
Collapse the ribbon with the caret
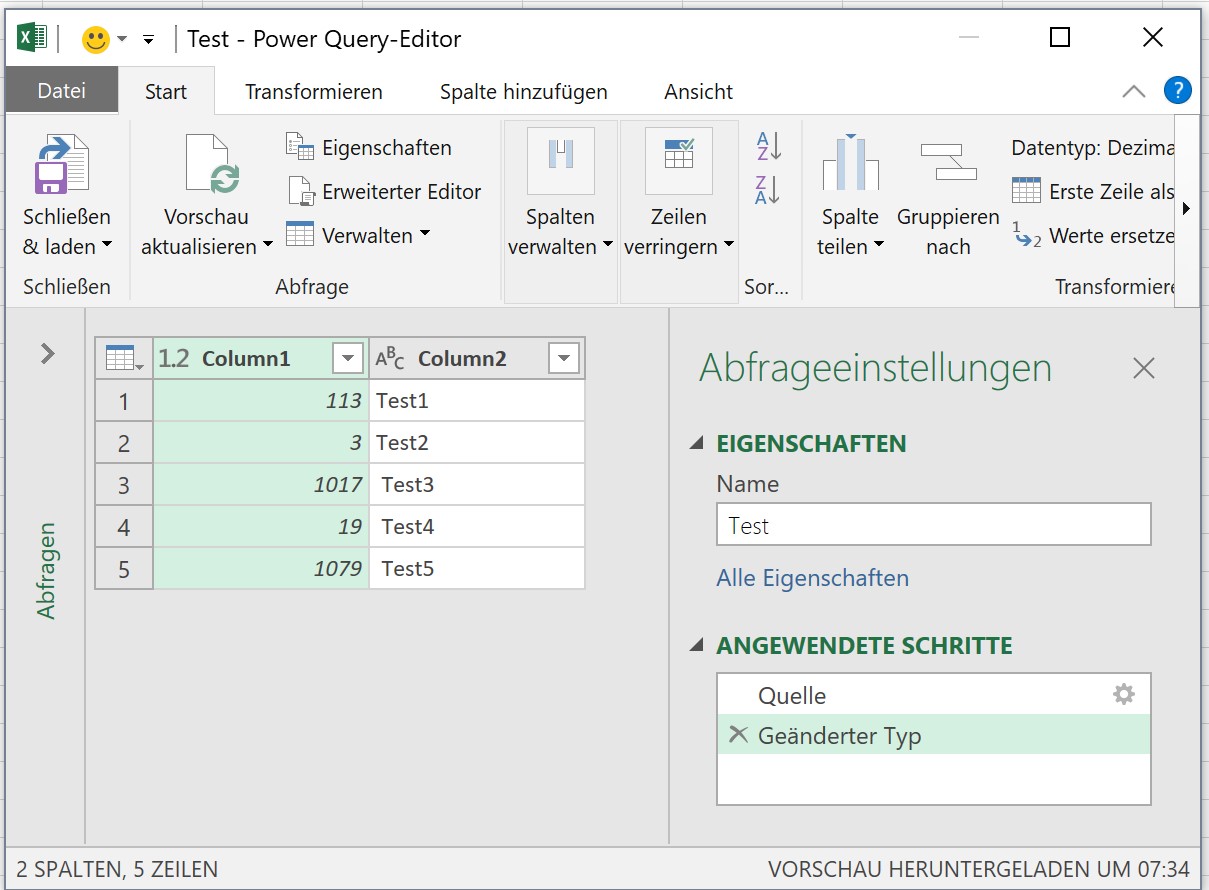pyautogui.click(x=1133, y=91)
